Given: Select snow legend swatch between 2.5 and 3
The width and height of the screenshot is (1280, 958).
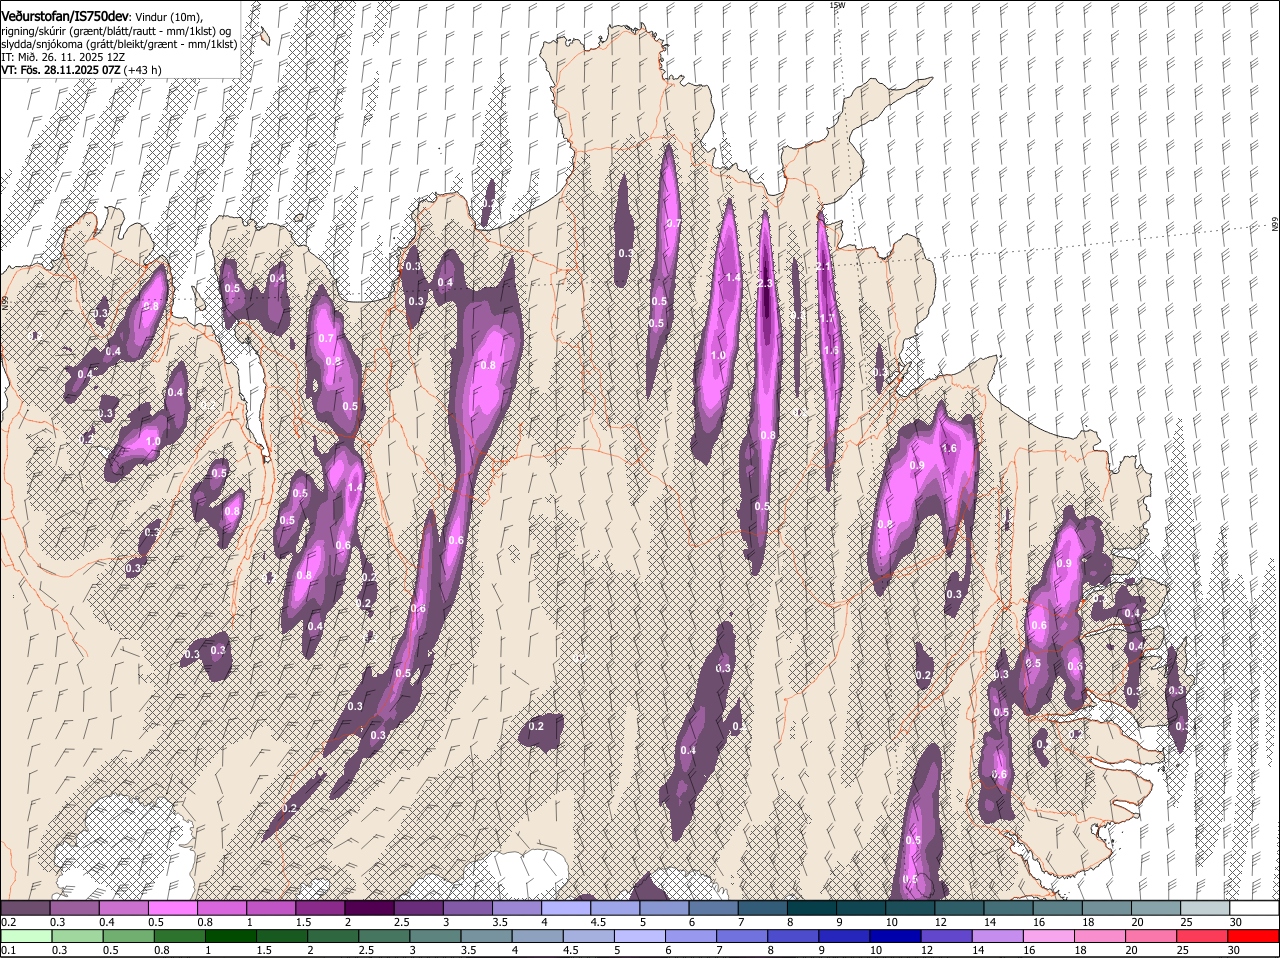Looking at the screenshot, I should coord(418,908).
